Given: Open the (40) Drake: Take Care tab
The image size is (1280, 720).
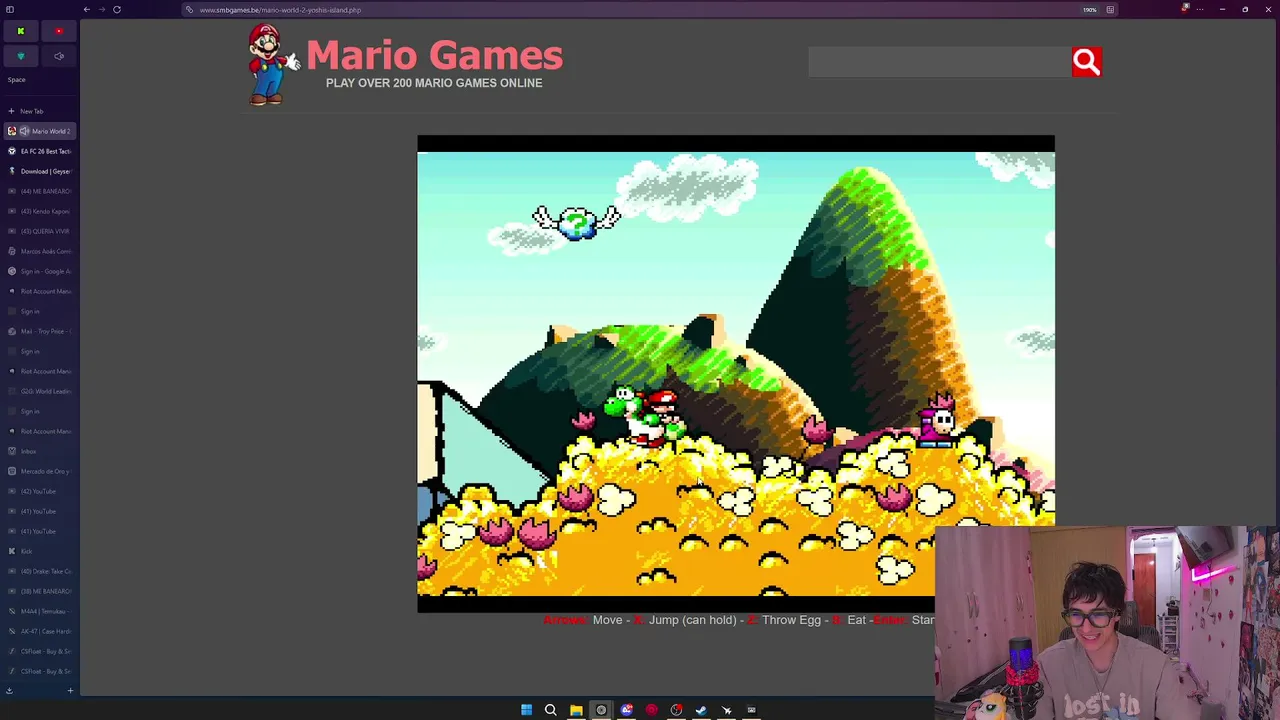Looking at the screenshot, I should pos(40,571).
